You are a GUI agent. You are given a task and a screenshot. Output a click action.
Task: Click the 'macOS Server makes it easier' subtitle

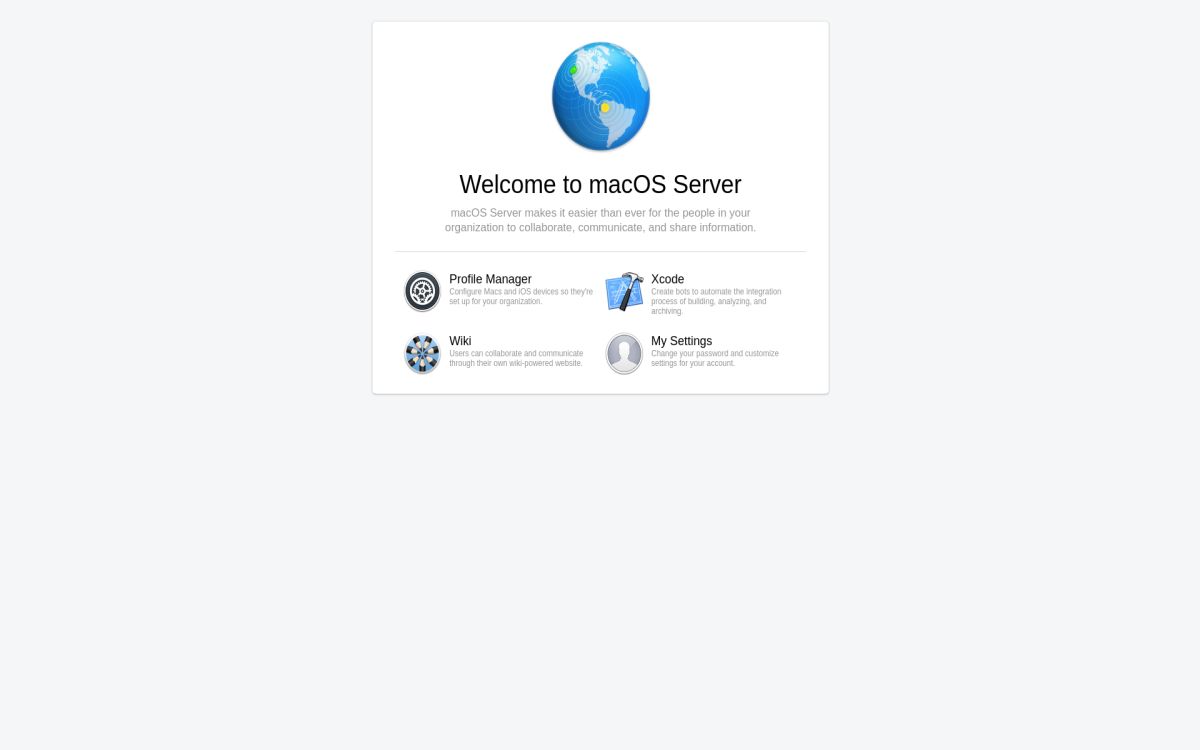[x=600, y=220]
